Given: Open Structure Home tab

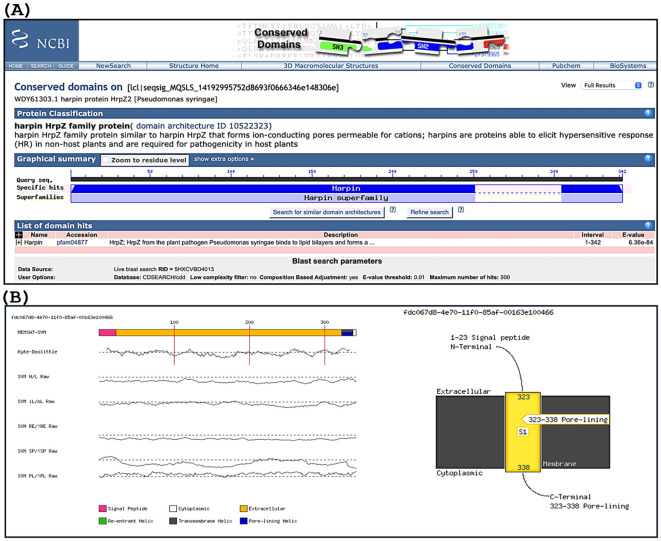Looking at the screenshot, I should coord(194,66).
